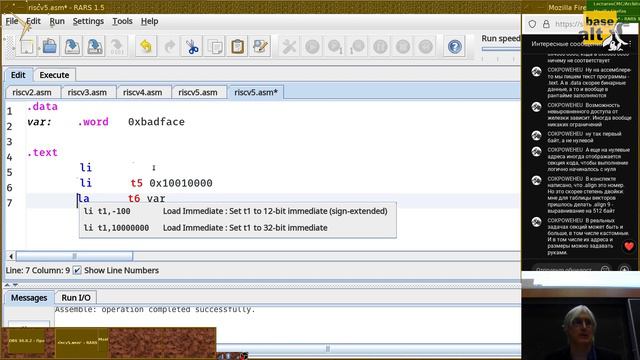Open a file using the Open folder icon
Viewport: 640px width, 360px height.
point(49,47)
